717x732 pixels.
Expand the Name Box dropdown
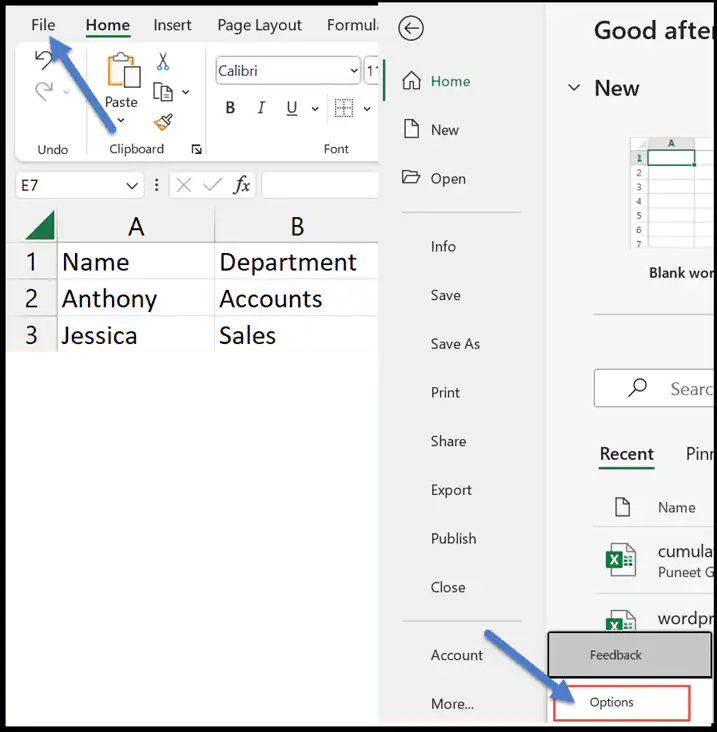click(132, 186)
